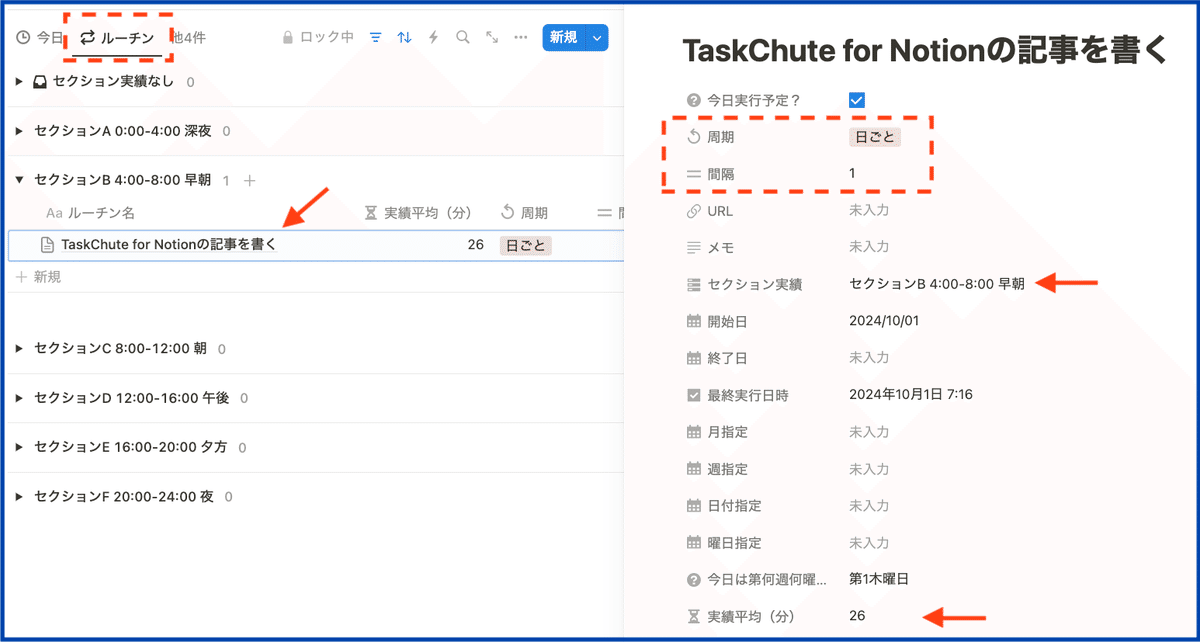
Task: Click the expand full-screen arrows icon
Action: 492,37
